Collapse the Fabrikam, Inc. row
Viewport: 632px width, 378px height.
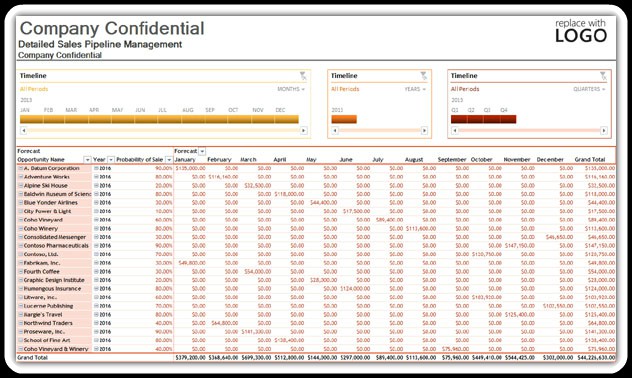click(21, 263)
